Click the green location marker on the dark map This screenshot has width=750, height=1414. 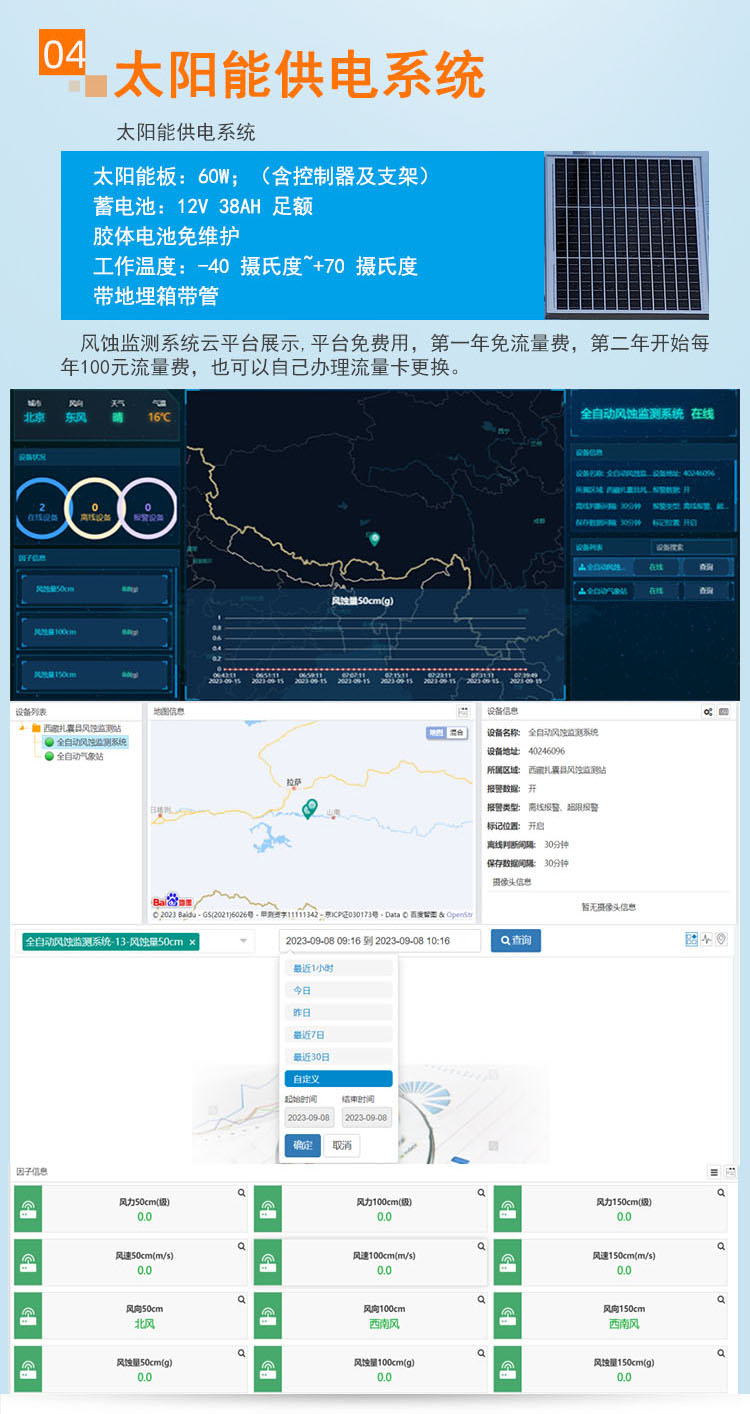[x=374, y=539]
